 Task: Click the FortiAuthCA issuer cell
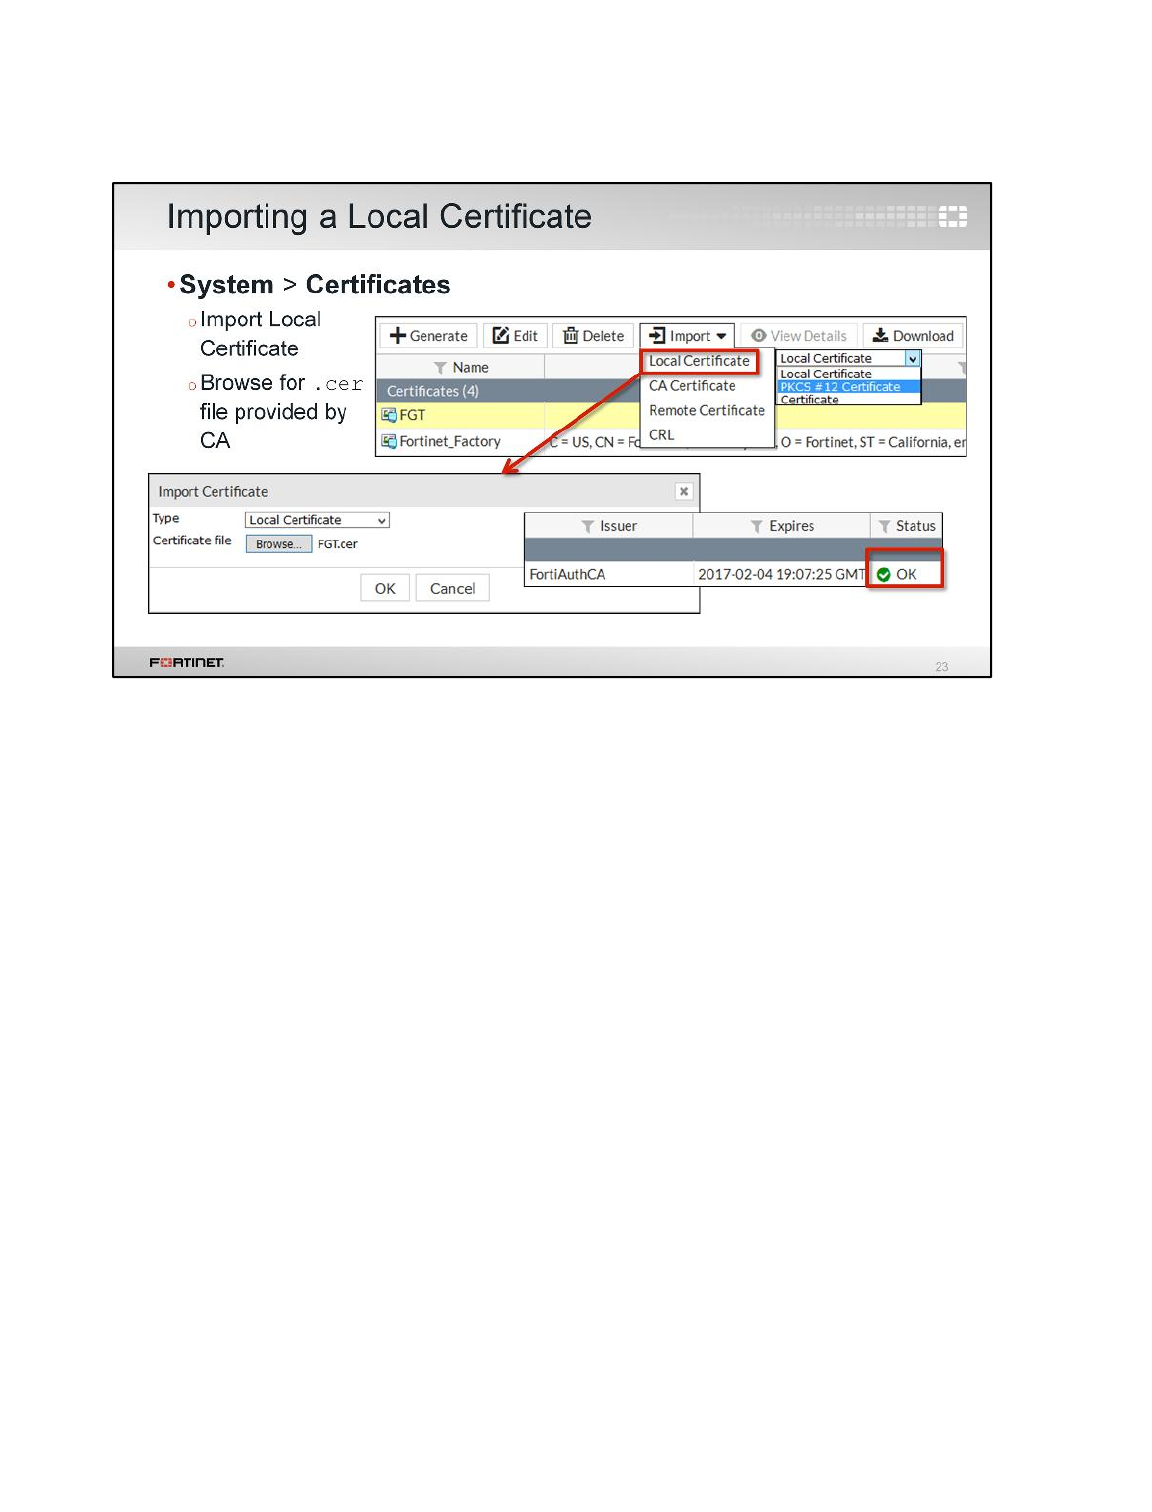click(608, 574)
